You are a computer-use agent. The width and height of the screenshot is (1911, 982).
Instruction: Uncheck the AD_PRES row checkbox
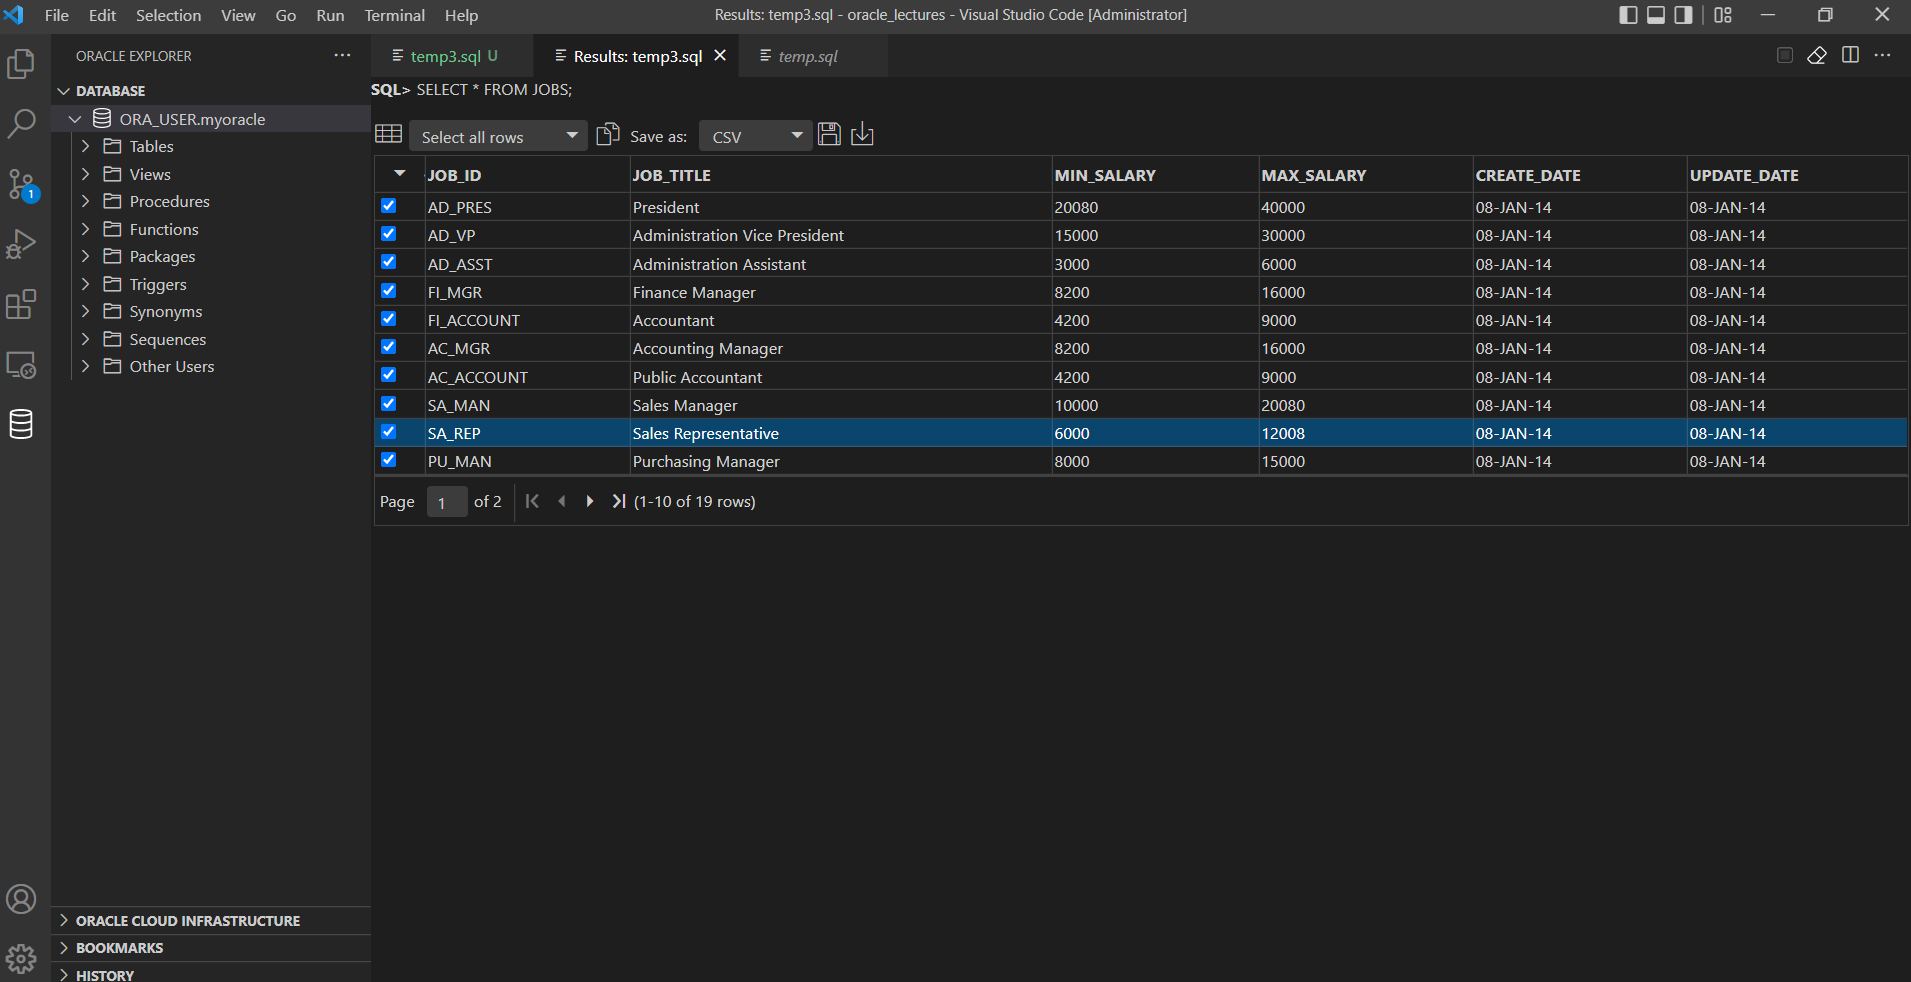click(389, 205)
